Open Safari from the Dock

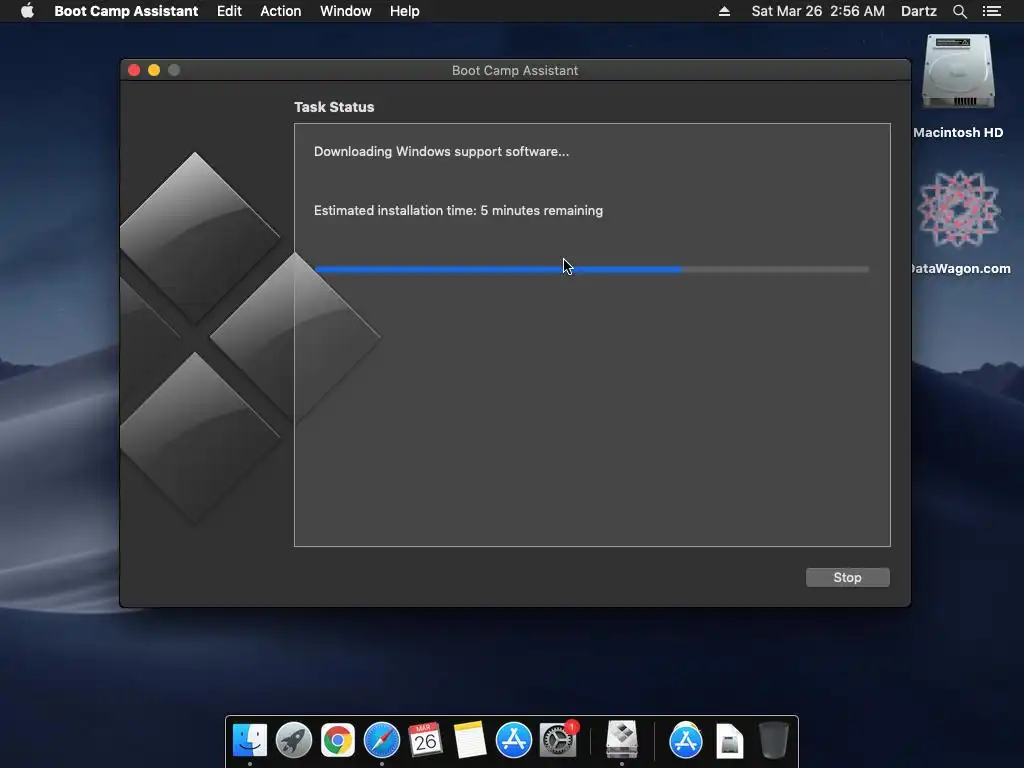381,741
